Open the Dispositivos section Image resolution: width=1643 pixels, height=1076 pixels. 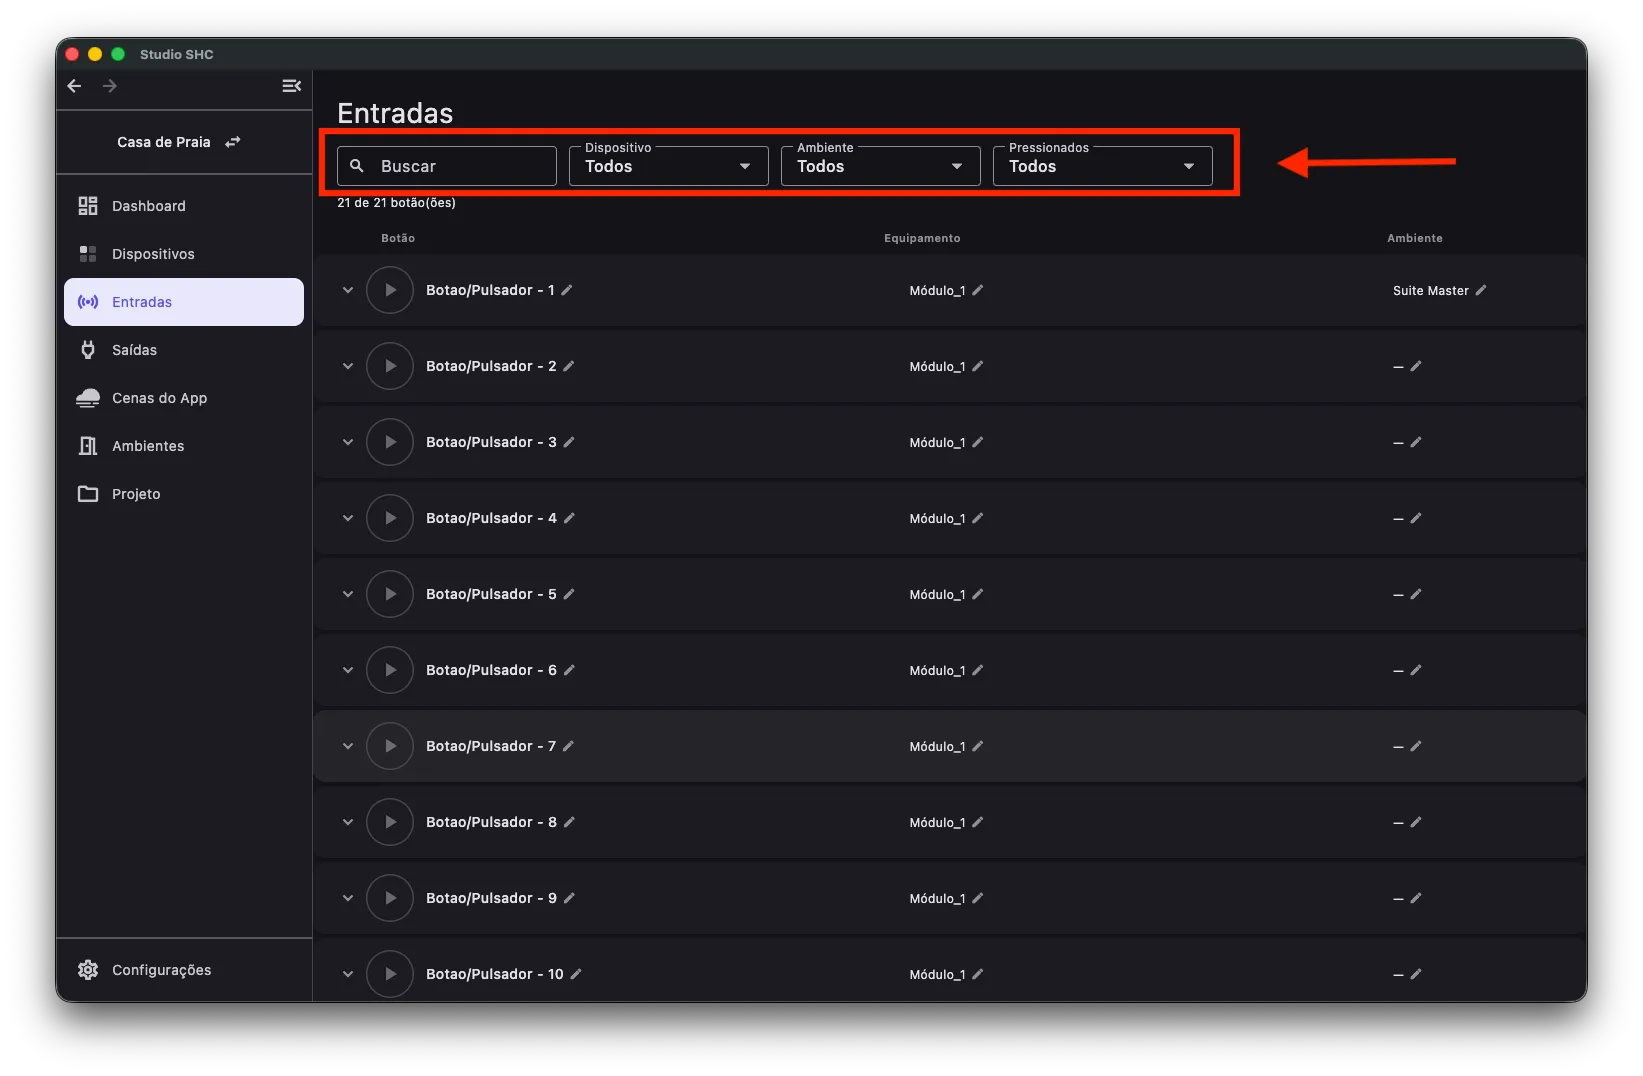(184, 254)
